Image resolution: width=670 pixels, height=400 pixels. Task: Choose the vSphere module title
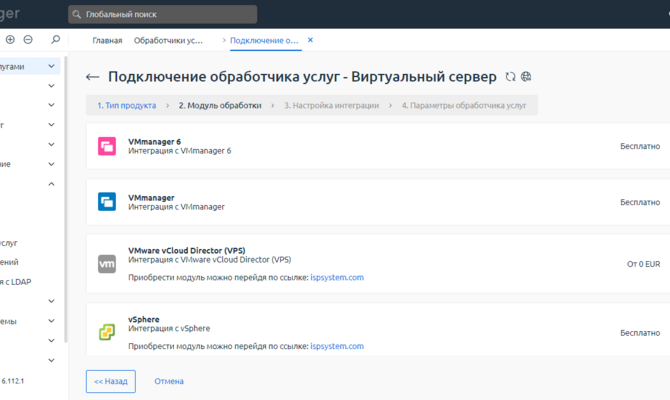144,319
